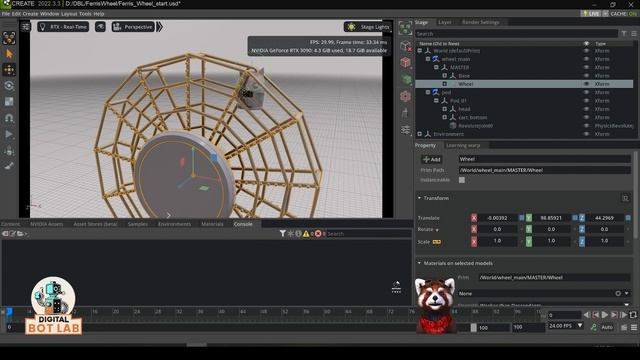Click the timeline Play button
This screenshot has height=360, width=640.
point(605,315)
